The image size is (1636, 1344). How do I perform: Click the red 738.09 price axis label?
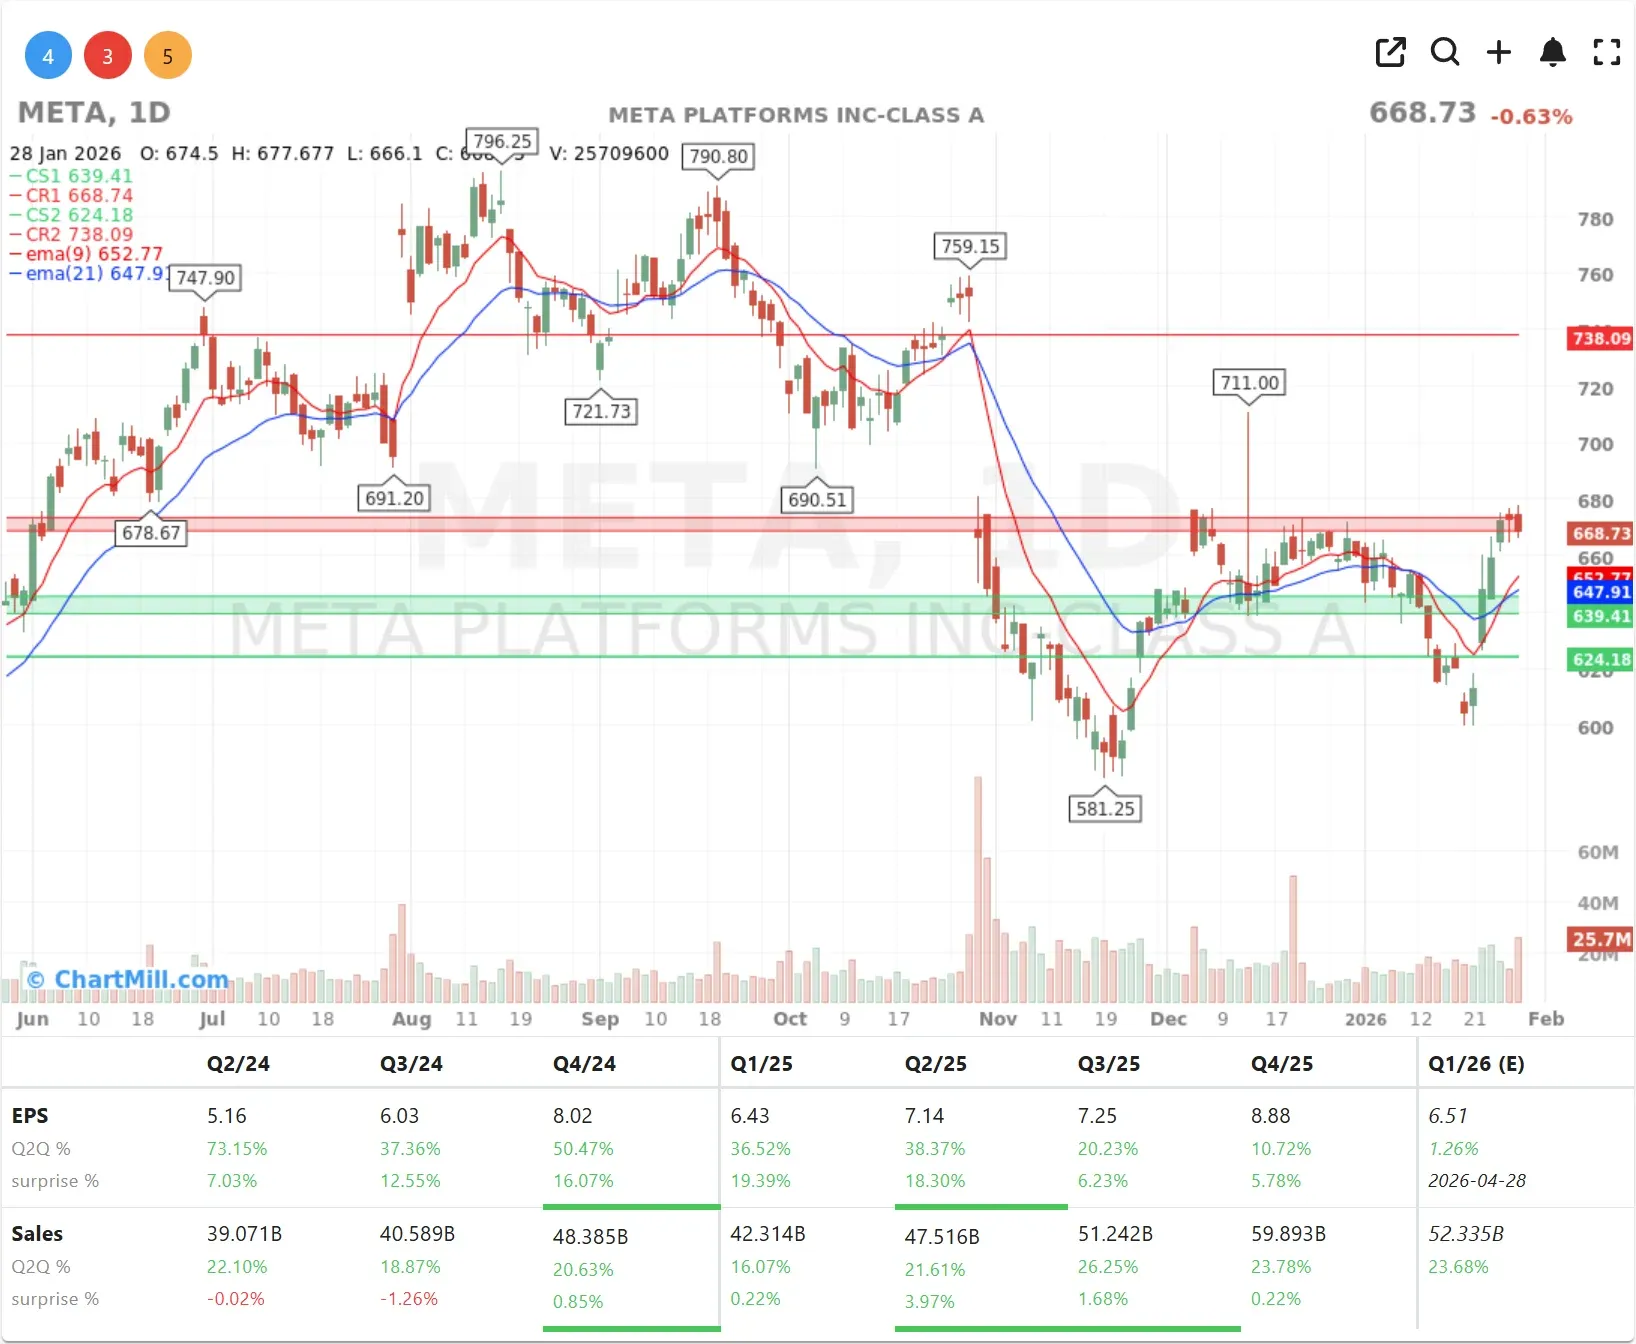click(x=1600, y=338)
